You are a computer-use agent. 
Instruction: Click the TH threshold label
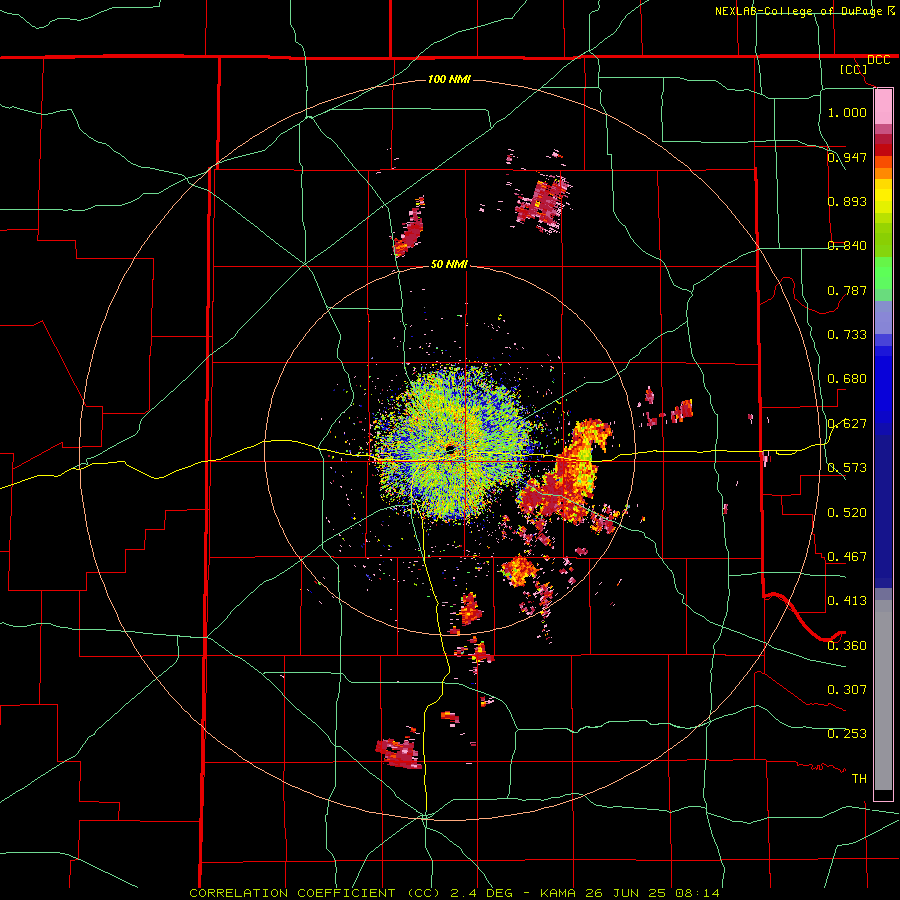click(859, 779)
